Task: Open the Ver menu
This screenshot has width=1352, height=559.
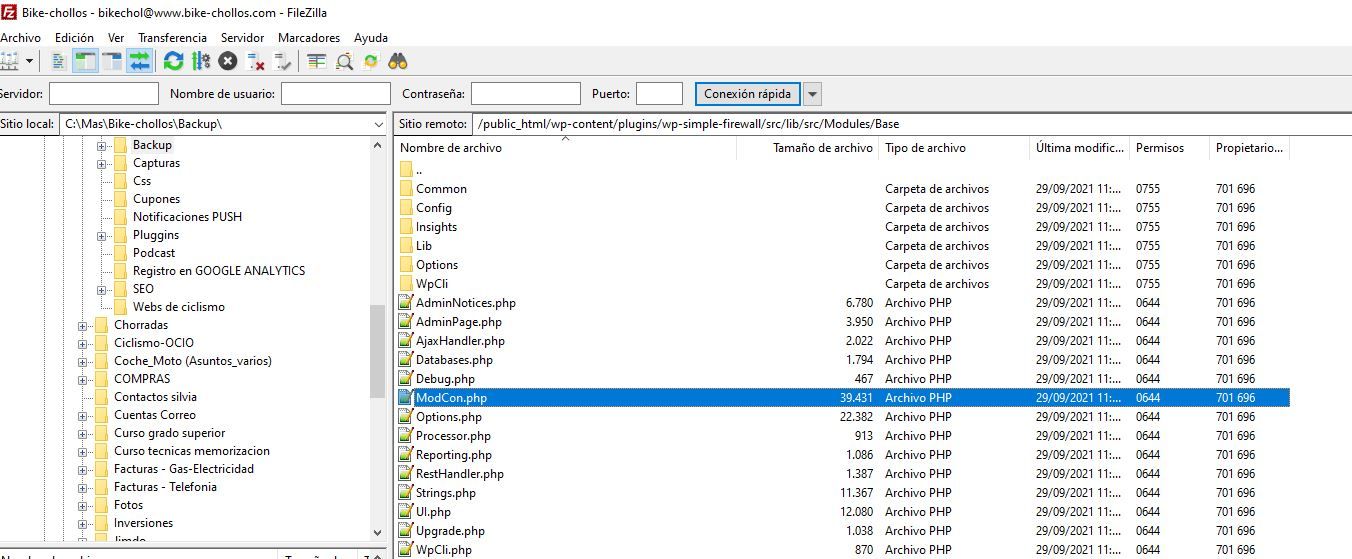Action: pos(116,37)
